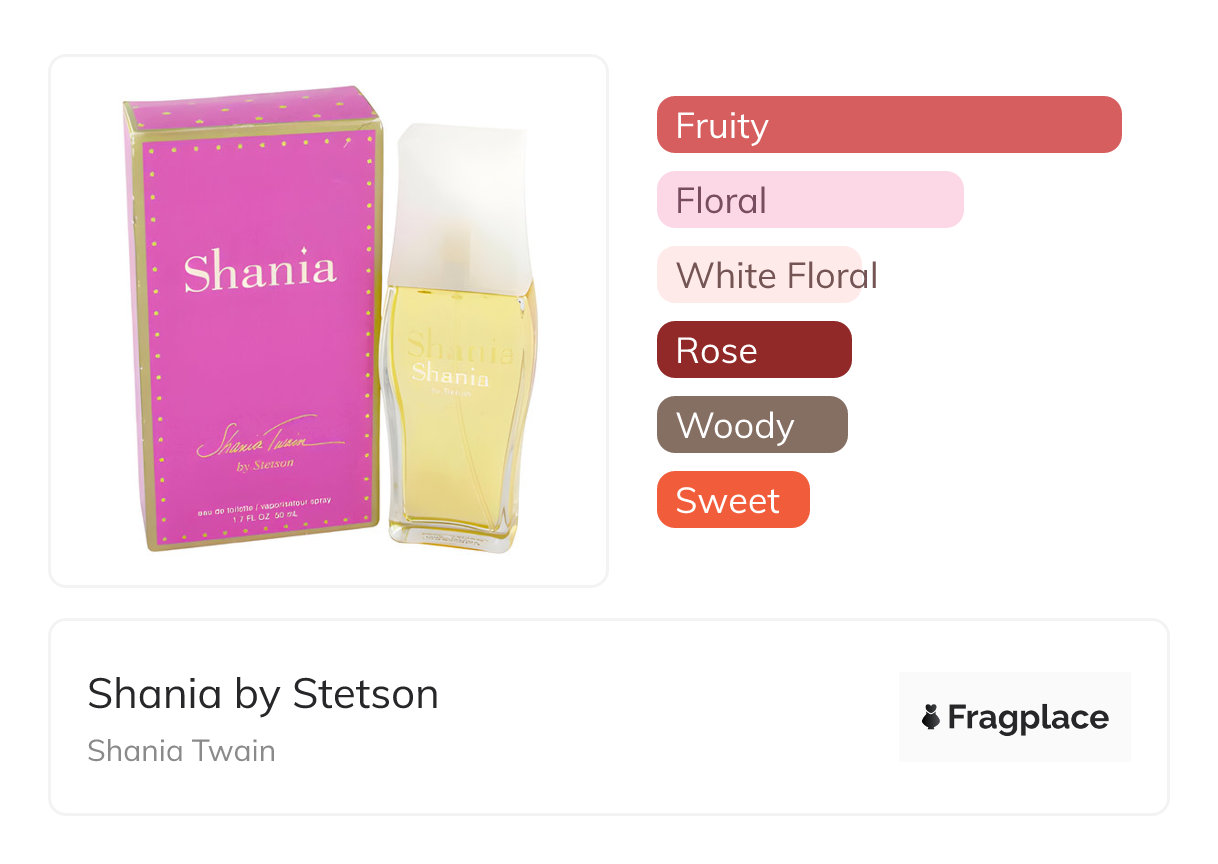The image size is (1218, 864).
Task: Click the Shania label on the bottle
Action: coord(451,374)
